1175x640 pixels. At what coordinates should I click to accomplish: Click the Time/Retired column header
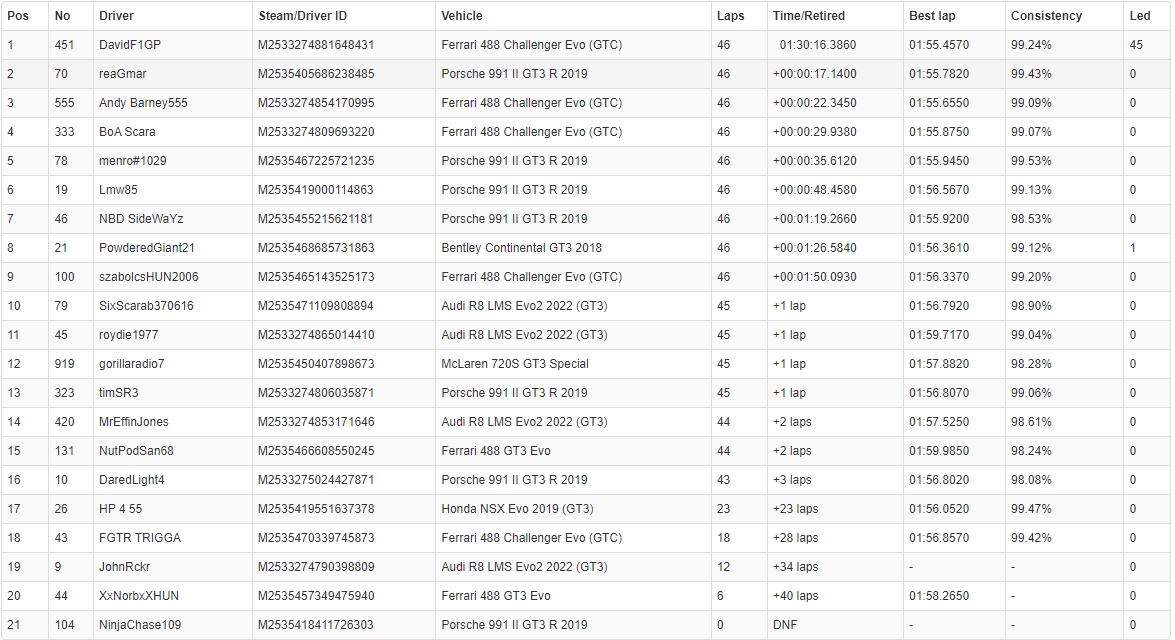pos(809,16)
